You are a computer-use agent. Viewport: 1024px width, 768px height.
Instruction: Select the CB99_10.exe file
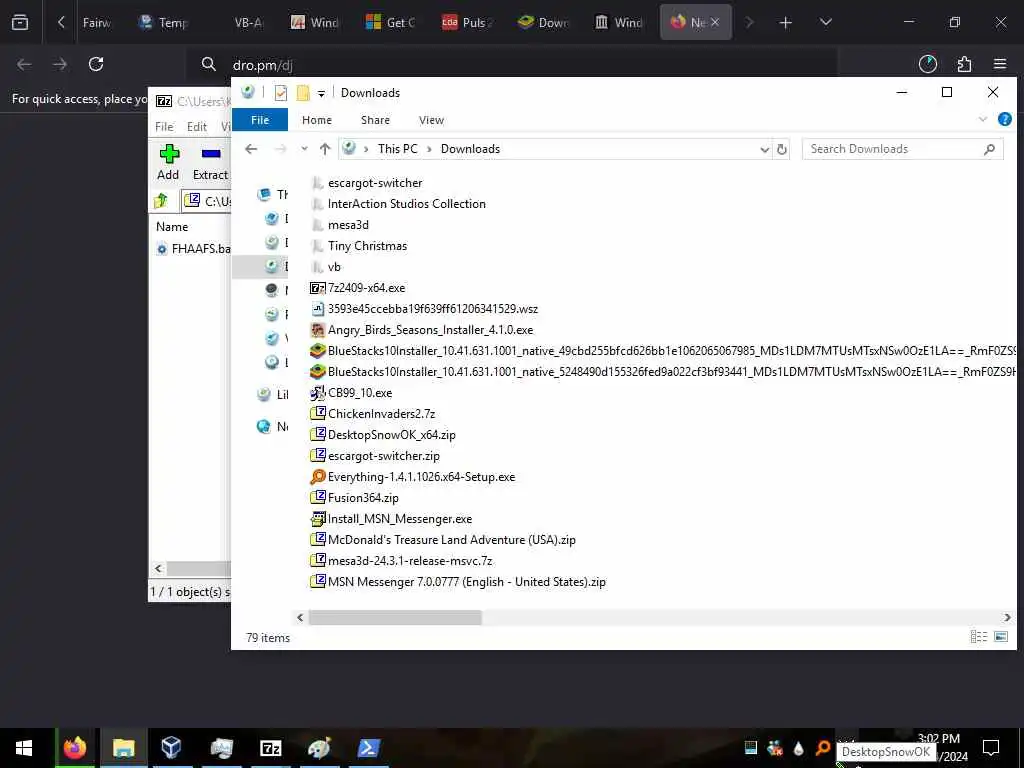click(x=351, y=393)
